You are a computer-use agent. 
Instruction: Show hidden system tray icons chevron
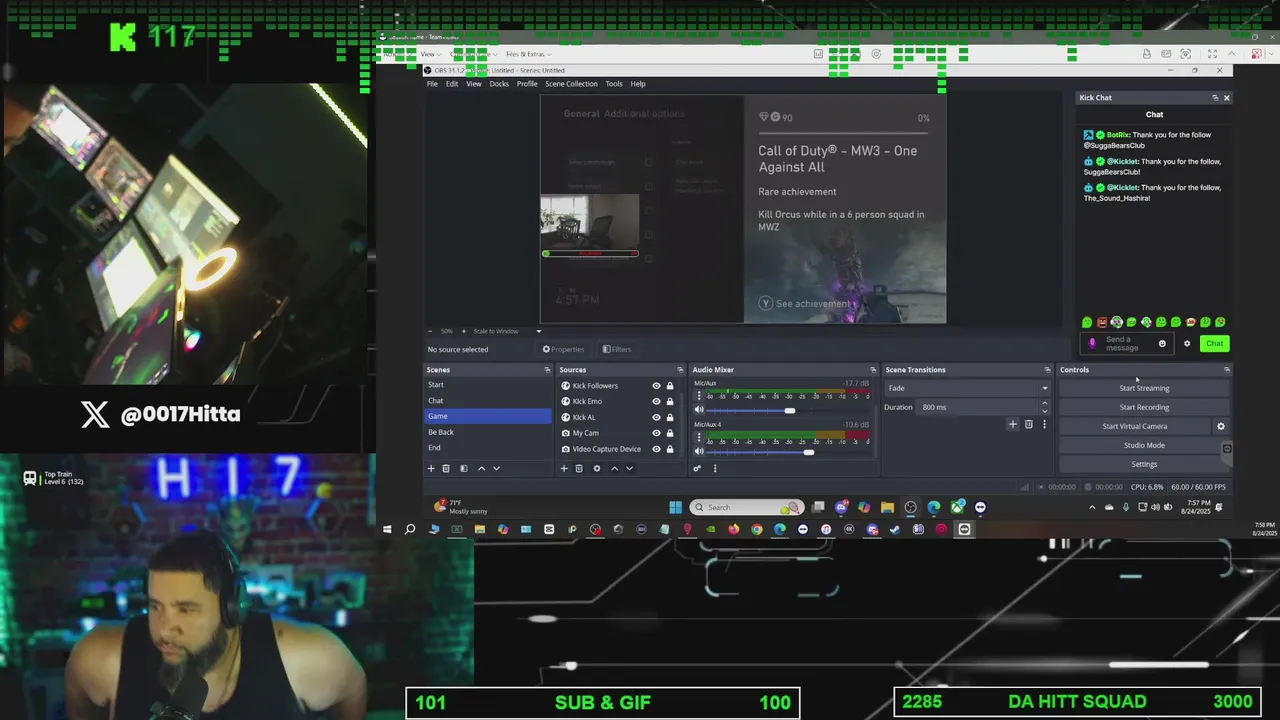pos(1092,507)
